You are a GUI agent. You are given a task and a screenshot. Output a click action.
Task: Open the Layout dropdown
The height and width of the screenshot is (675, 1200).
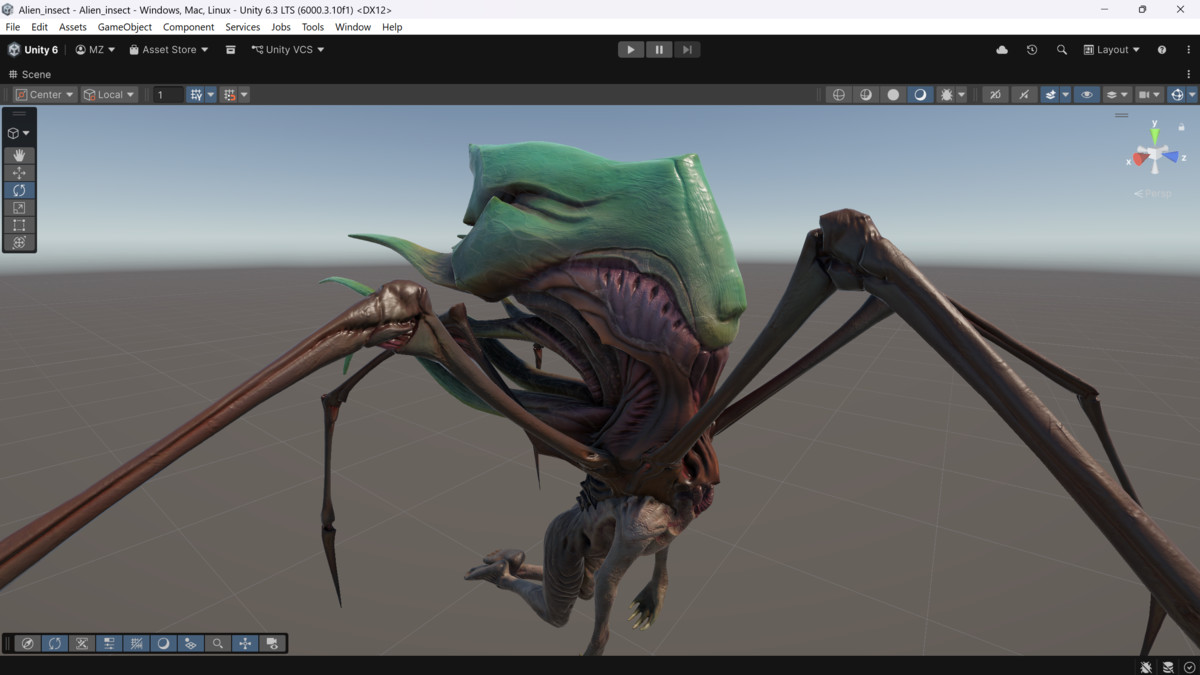coord(1110,49)
